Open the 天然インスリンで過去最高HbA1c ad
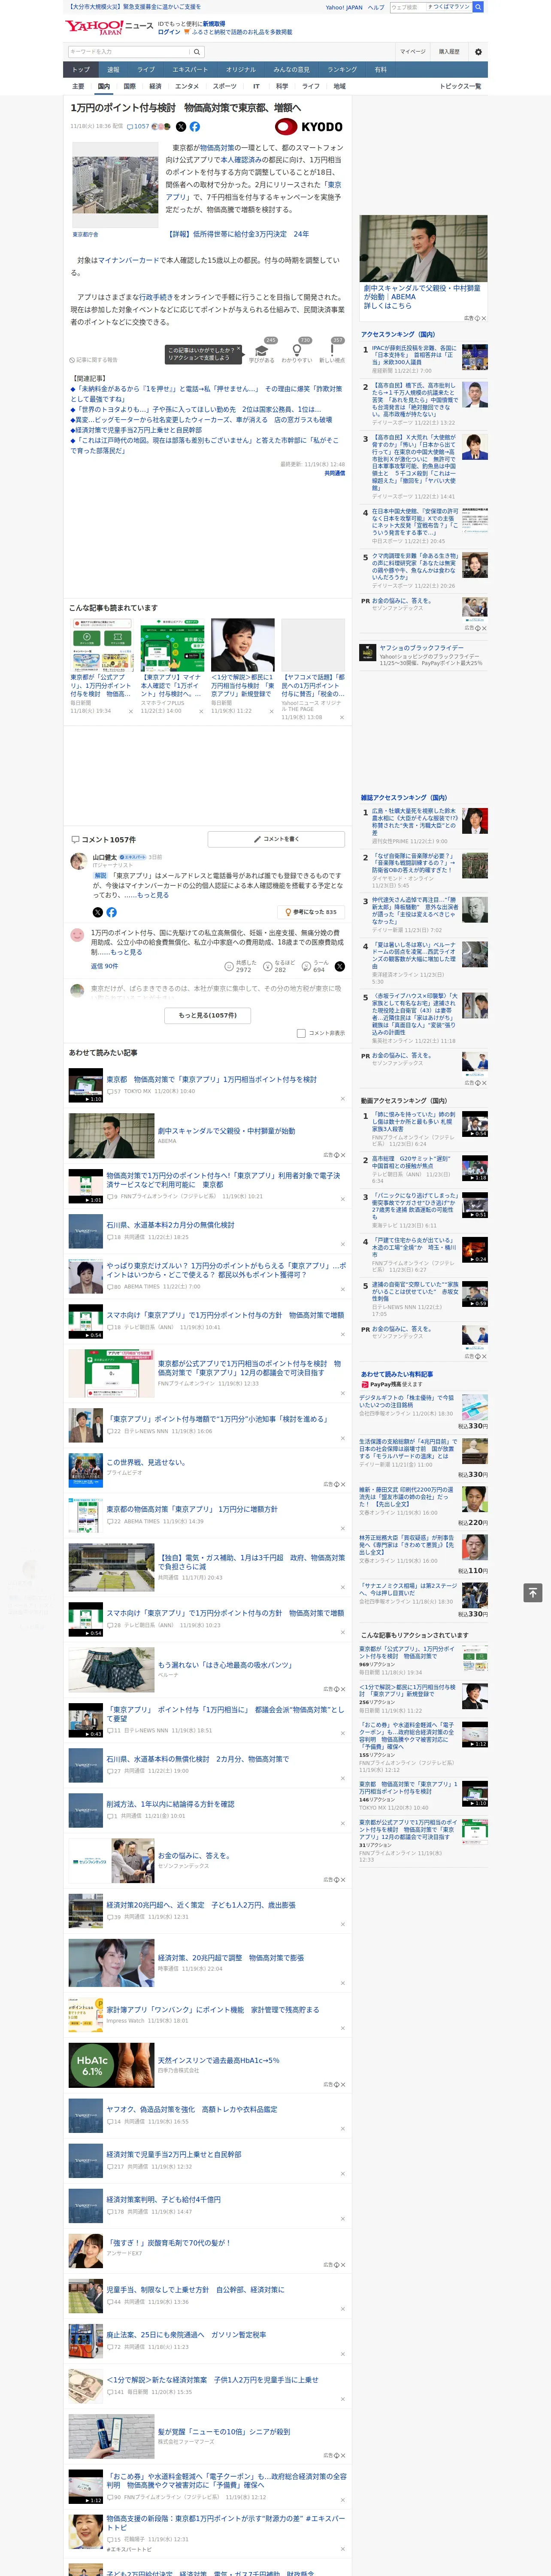The image size is (551, 2576). point(219,2060)
